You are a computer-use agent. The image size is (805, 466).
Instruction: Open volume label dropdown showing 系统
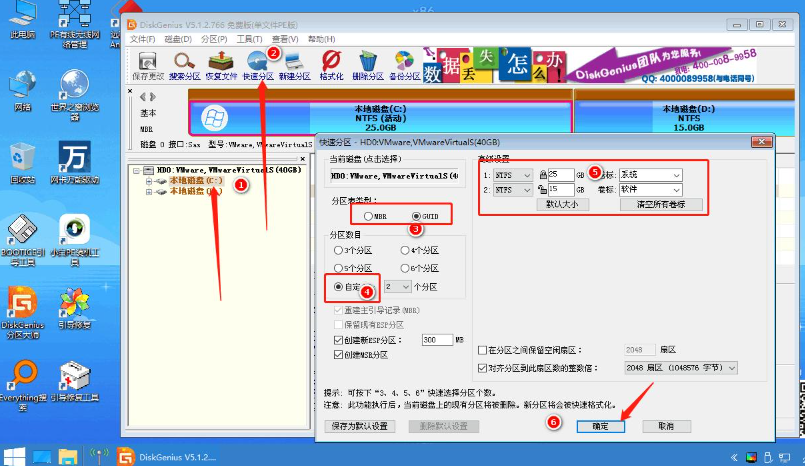(650, 175)
